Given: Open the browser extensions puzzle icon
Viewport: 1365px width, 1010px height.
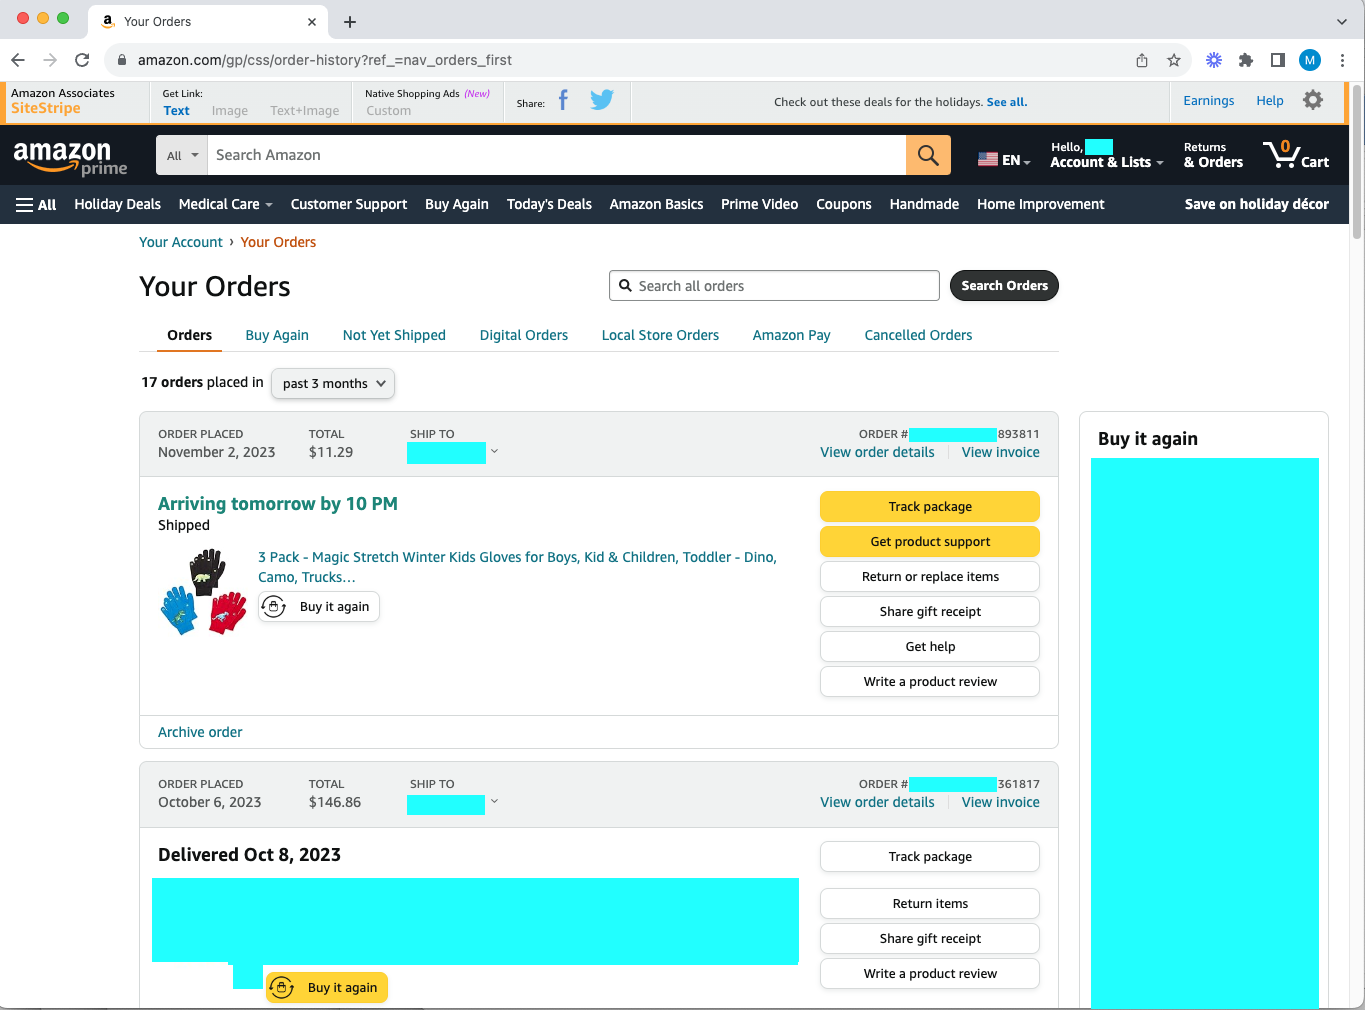Looking at the screenshot, I should pyautogui.click(x=1246, y=60).
